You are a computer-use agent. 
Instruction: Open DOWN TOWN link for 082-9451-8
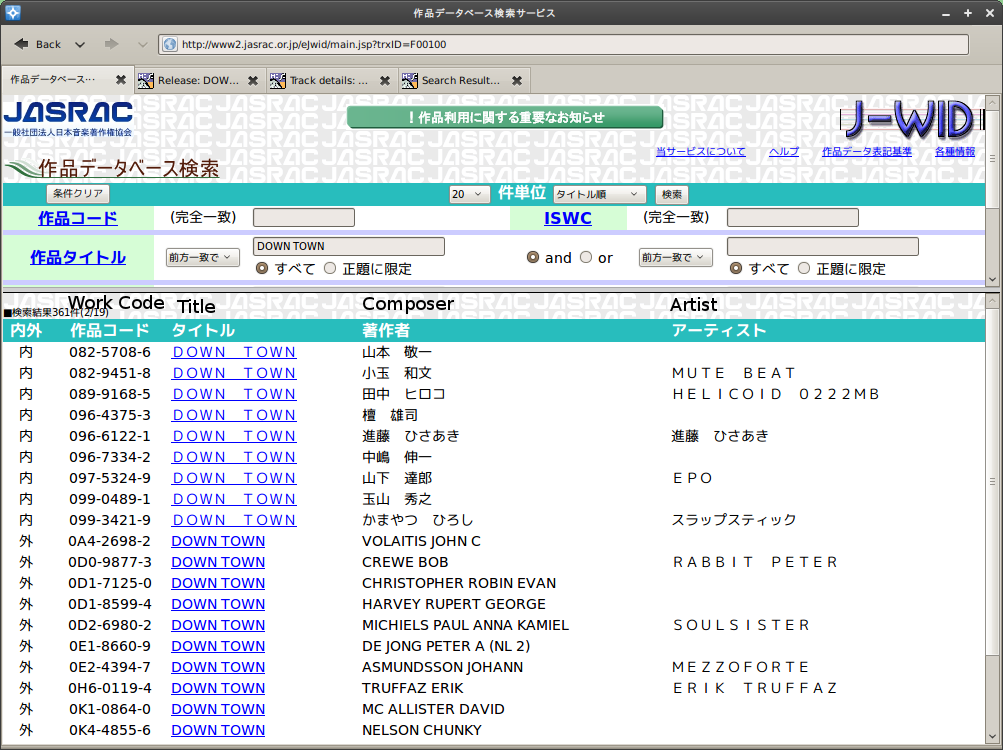click(x=234, y=373)
